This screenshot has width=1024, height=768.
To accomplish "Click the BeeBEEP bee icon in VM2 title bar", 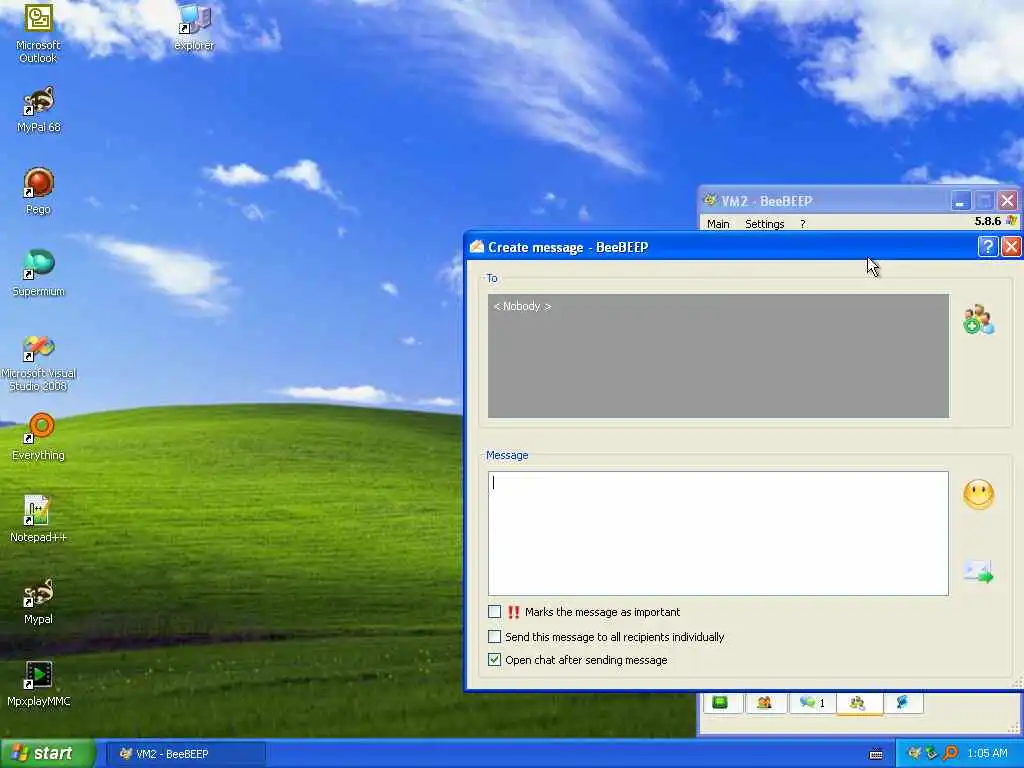I will (709, 200).
